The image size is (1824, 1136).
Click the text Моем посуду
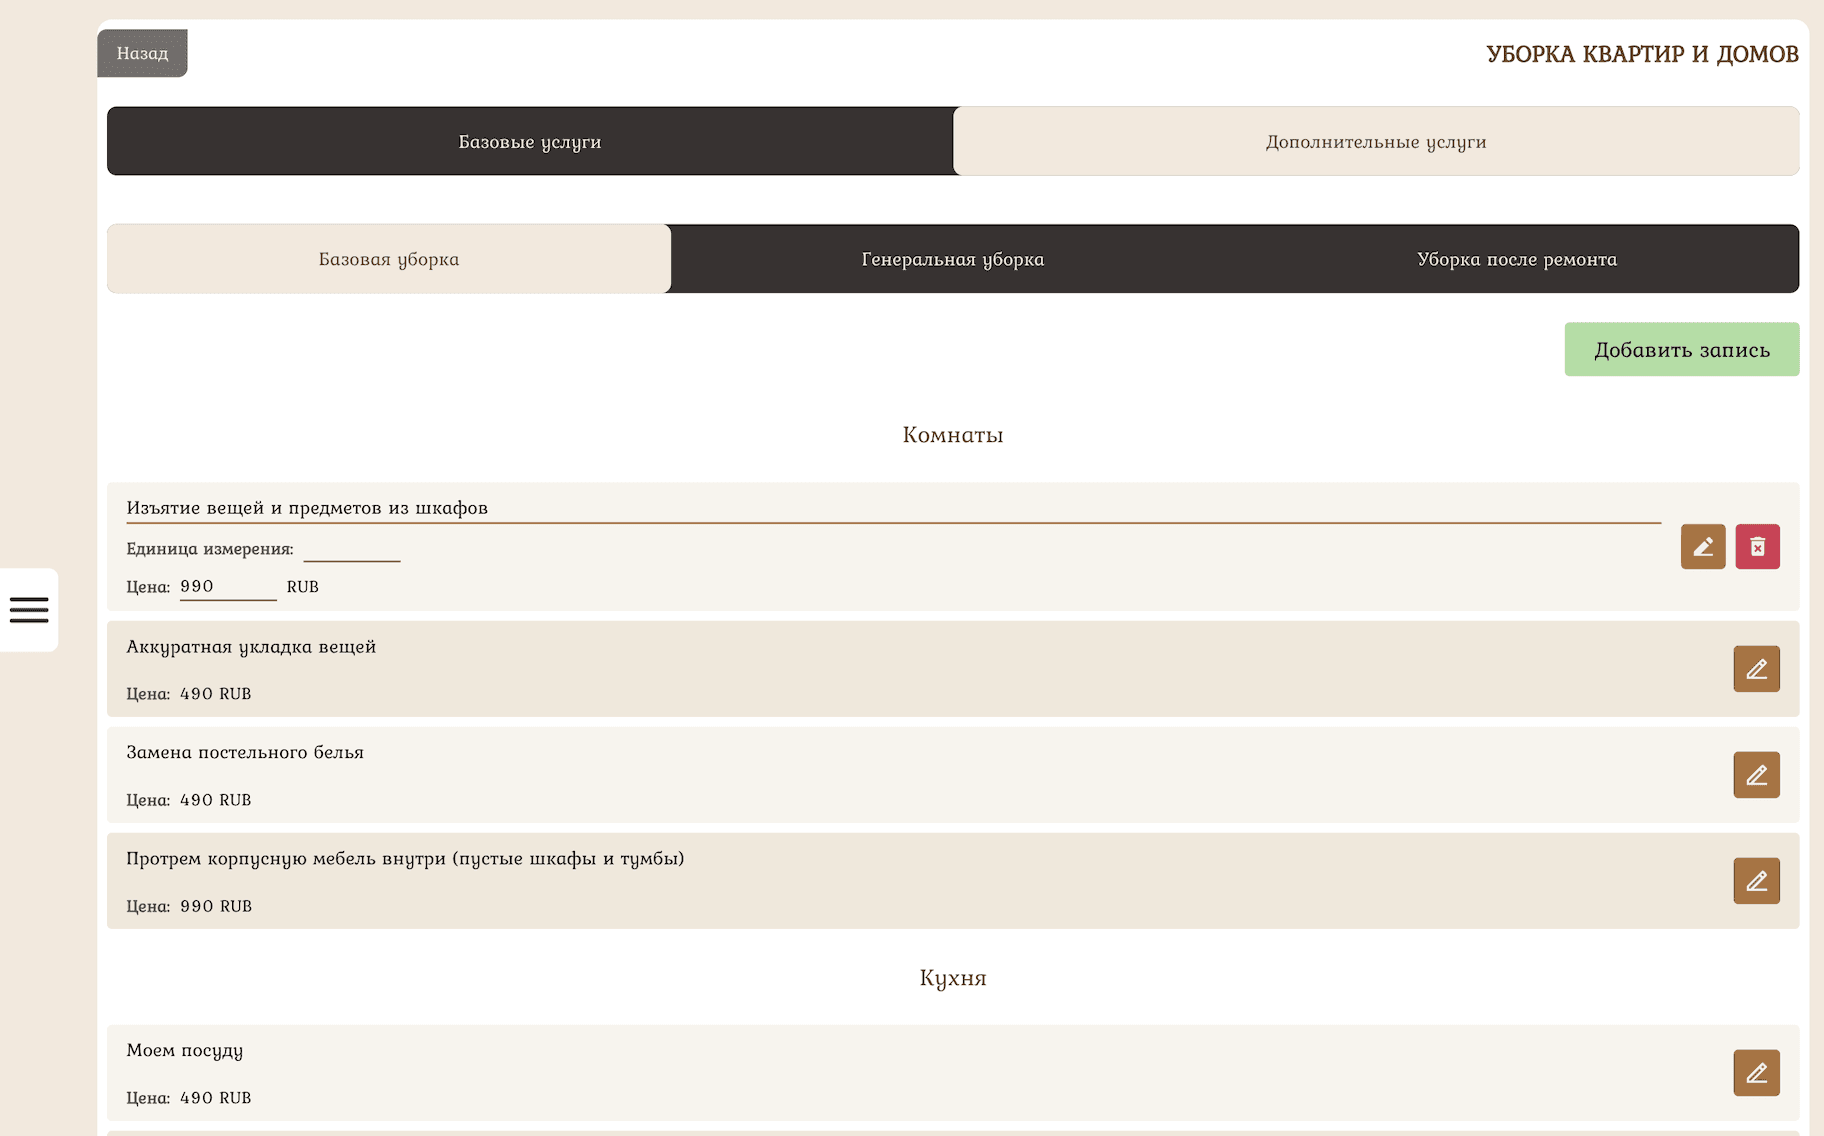coord(185,1051)
